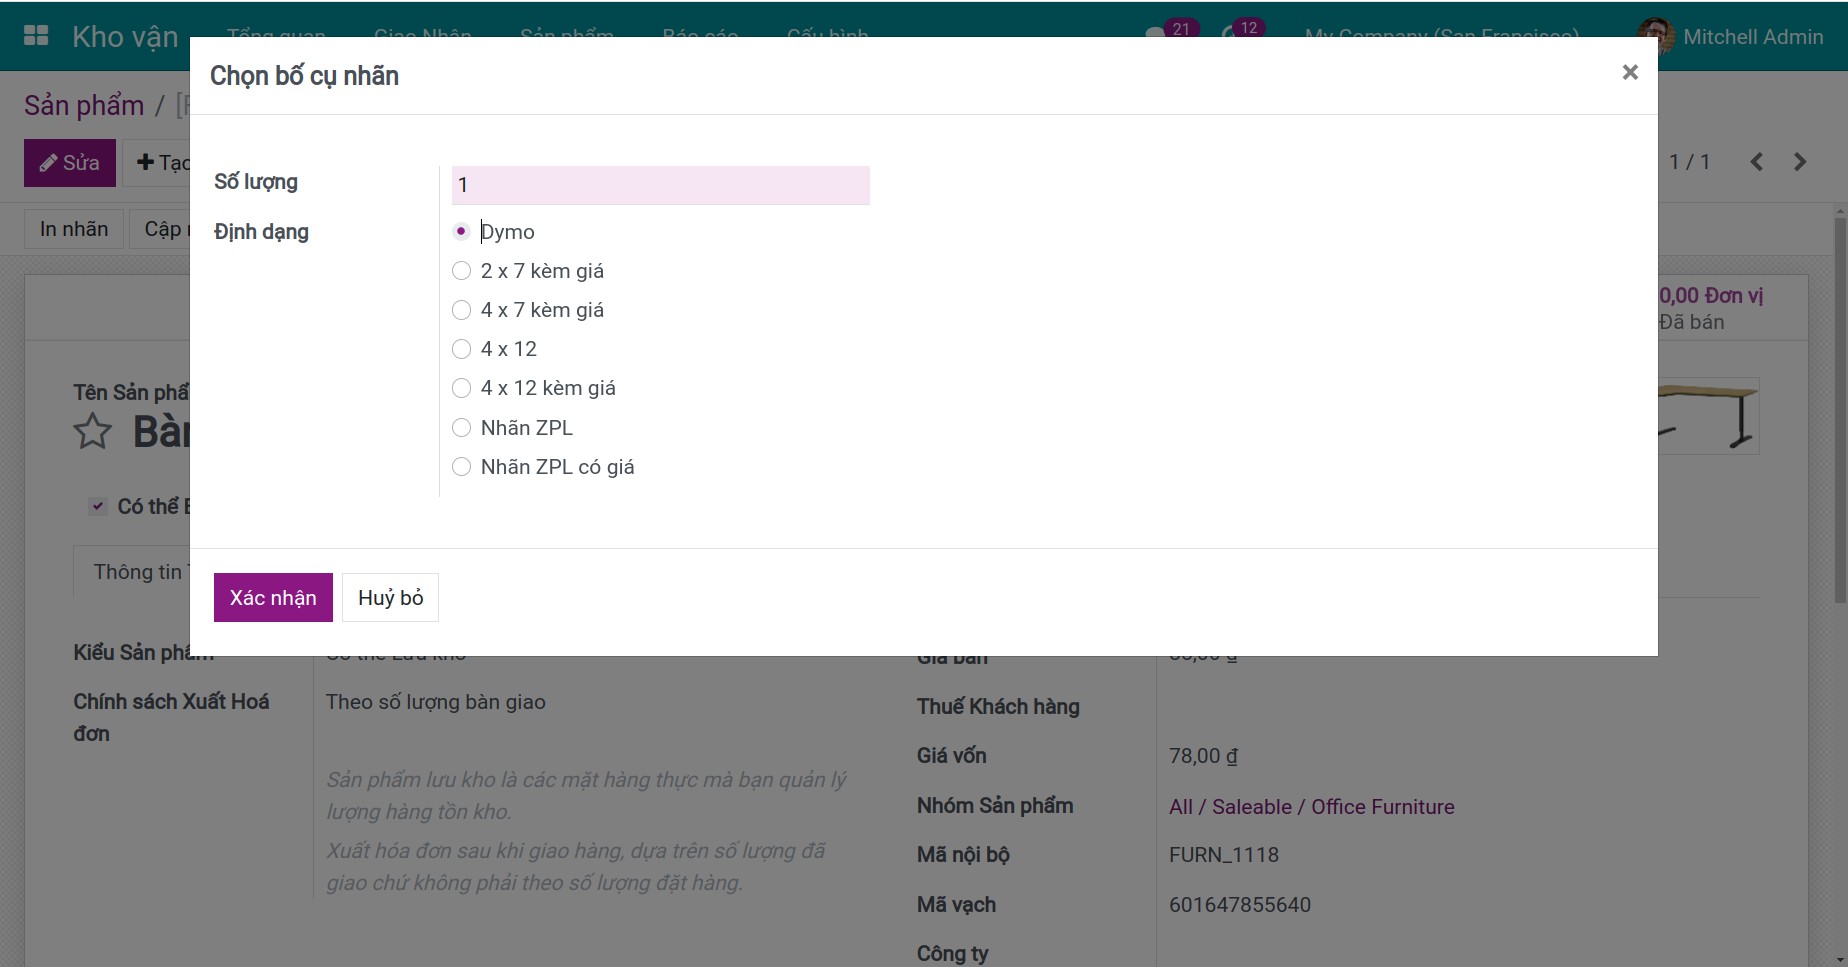1848x967 pixels.
Task: Click the product image thumbnail
Action: click(x=1708, y=417)
